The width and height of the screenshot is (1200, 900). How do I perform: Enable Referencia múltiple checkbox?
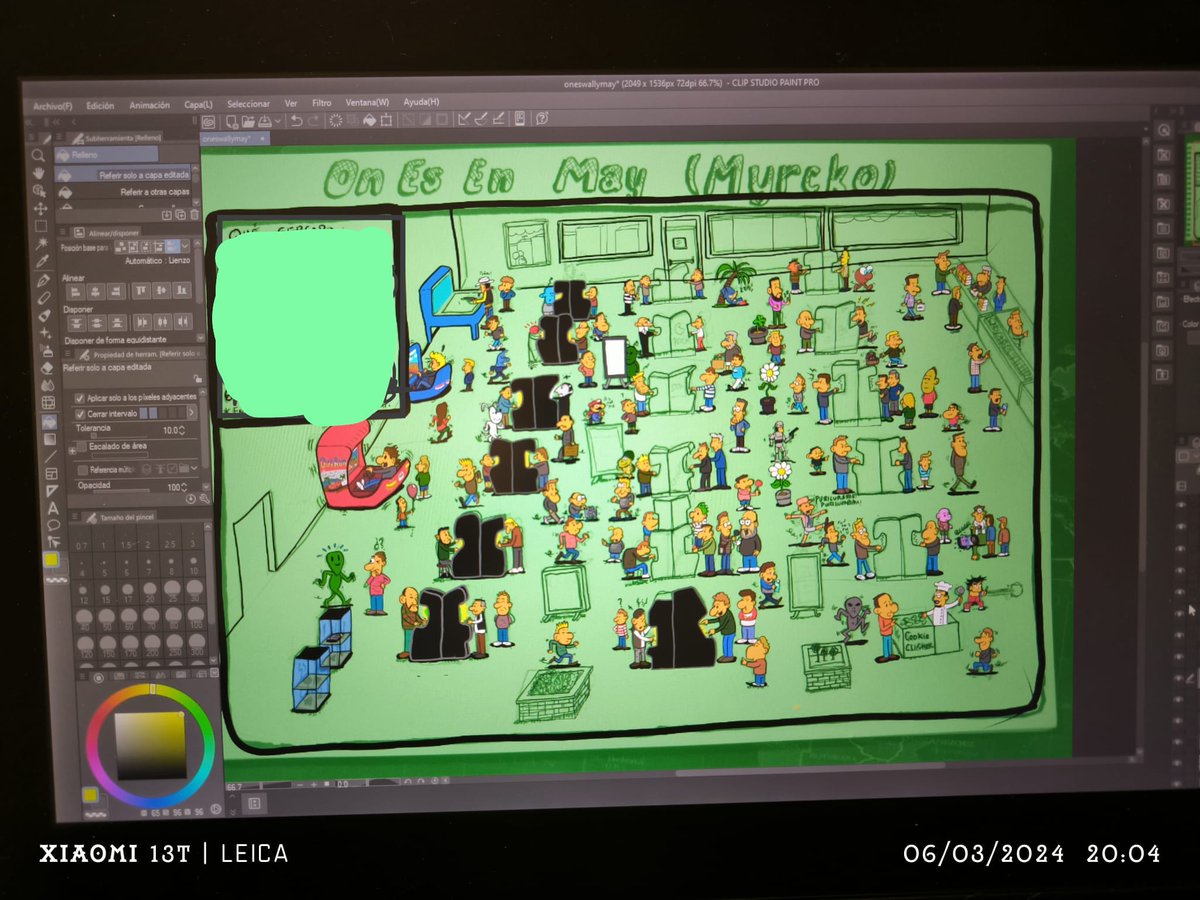click(x=82, y=470)
